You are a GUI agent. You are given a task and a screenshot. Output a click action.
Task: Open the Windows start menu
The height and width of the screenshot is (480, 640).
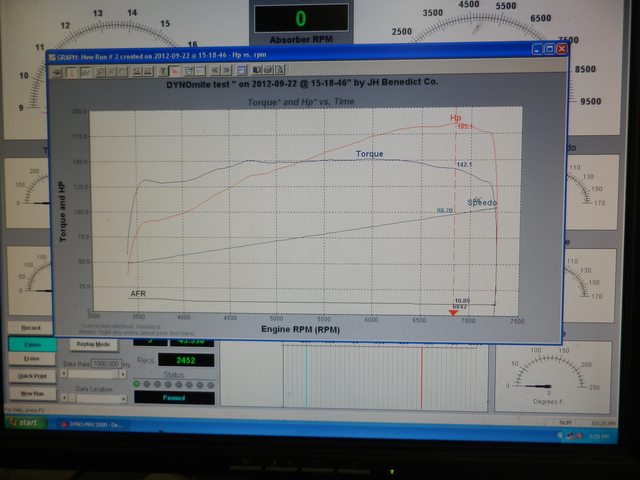click(x=25, y=423)
